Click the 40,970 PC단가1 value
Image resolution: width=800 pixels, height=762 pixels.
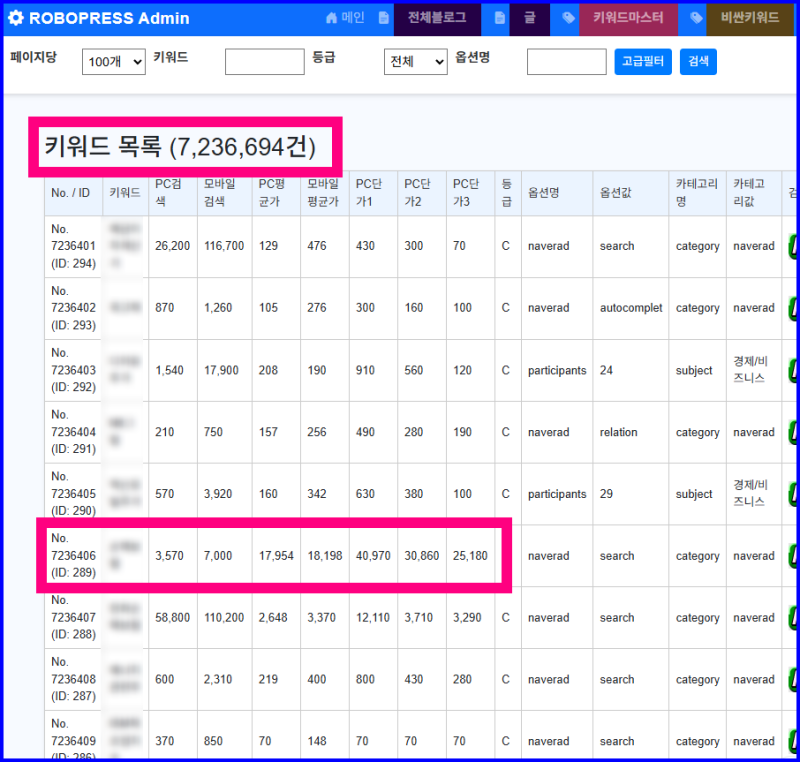tap(373, 556)
